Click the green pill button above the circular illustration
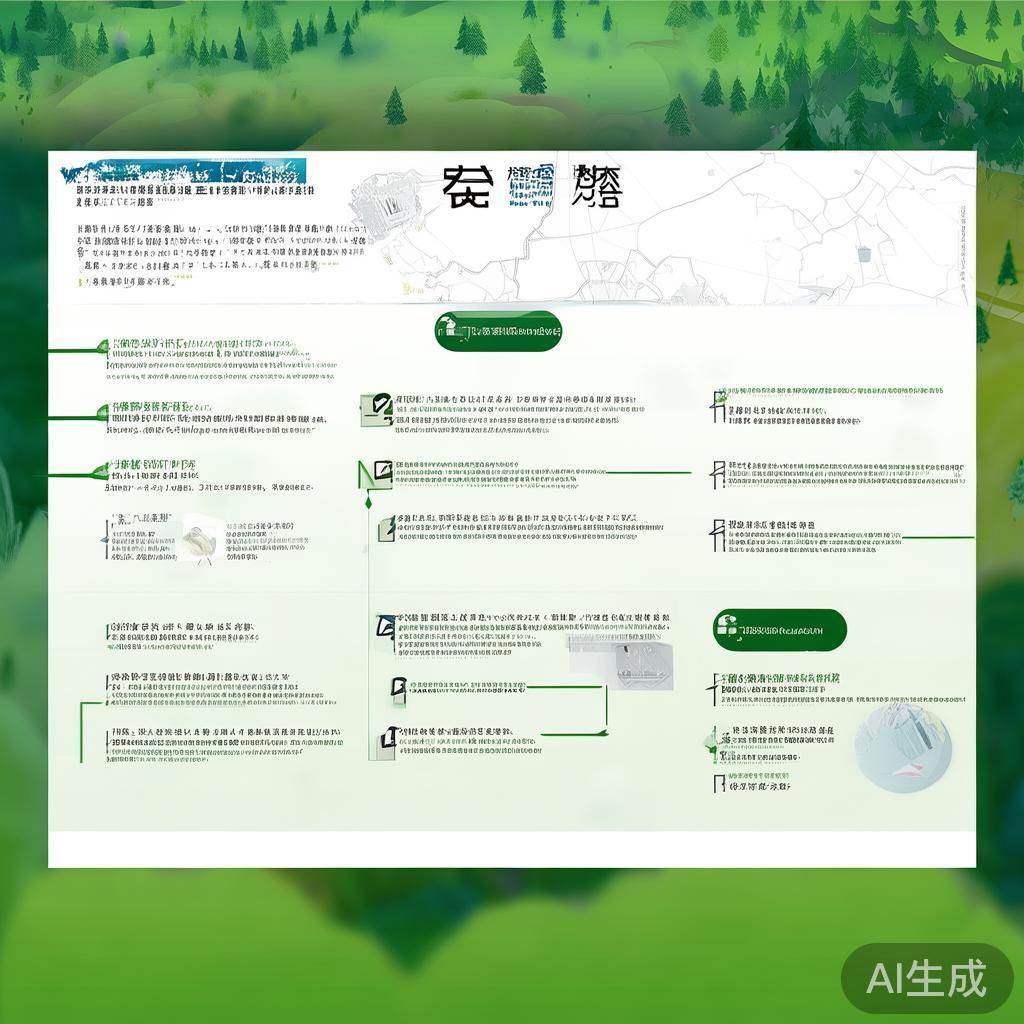The image size is (1024, 1024). click(x=779, y=630)
